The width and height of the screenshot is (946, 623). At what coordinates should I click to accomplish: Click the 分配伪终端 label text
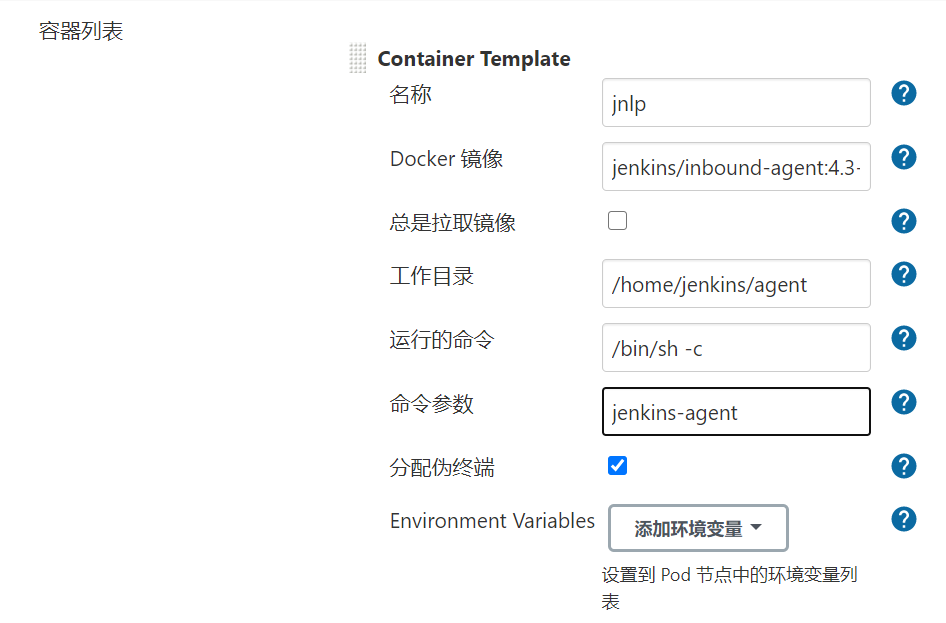[442, 468]
